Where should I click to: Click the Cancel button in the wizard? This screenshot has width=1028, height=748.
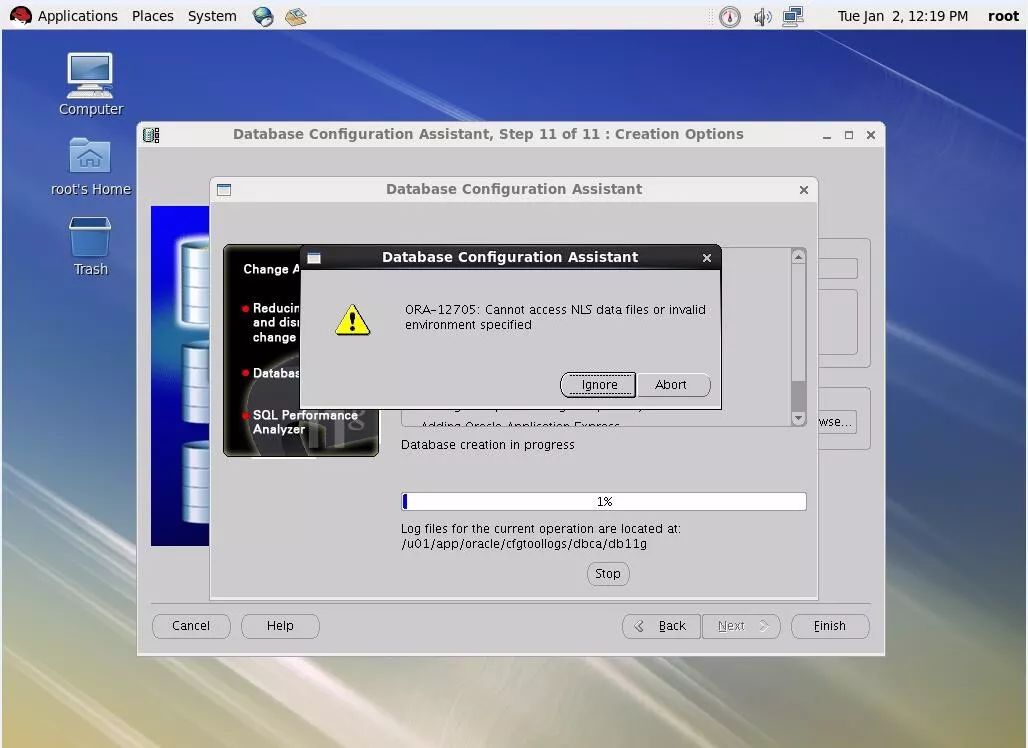[191, 626]
